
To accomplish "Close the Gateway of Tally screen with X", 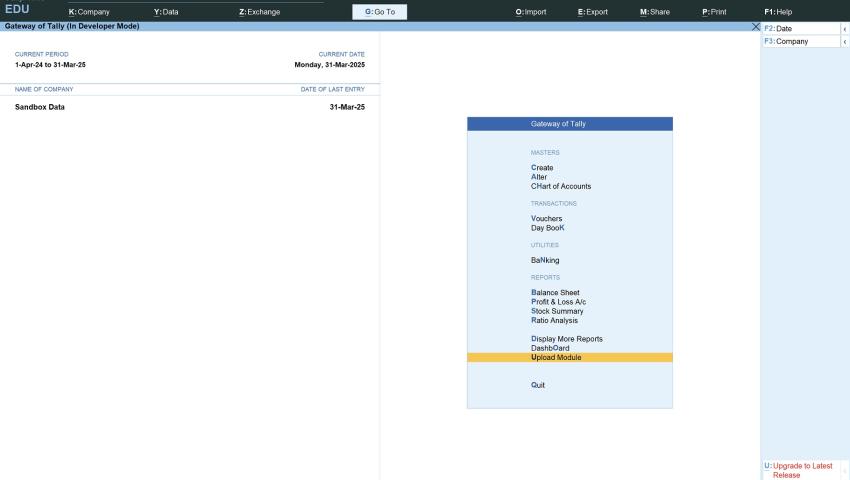I will 756,26.
